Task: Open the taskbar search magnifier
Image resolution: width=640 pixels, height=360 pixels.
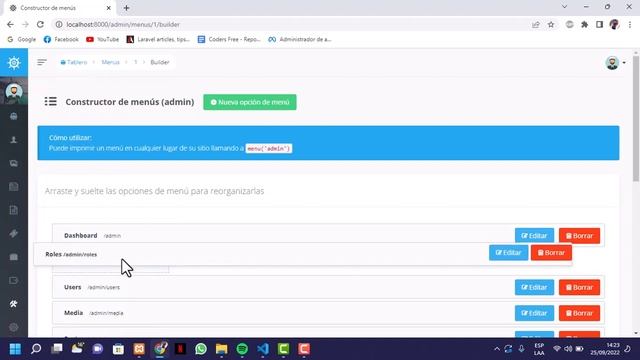Action: pos(36,349)
